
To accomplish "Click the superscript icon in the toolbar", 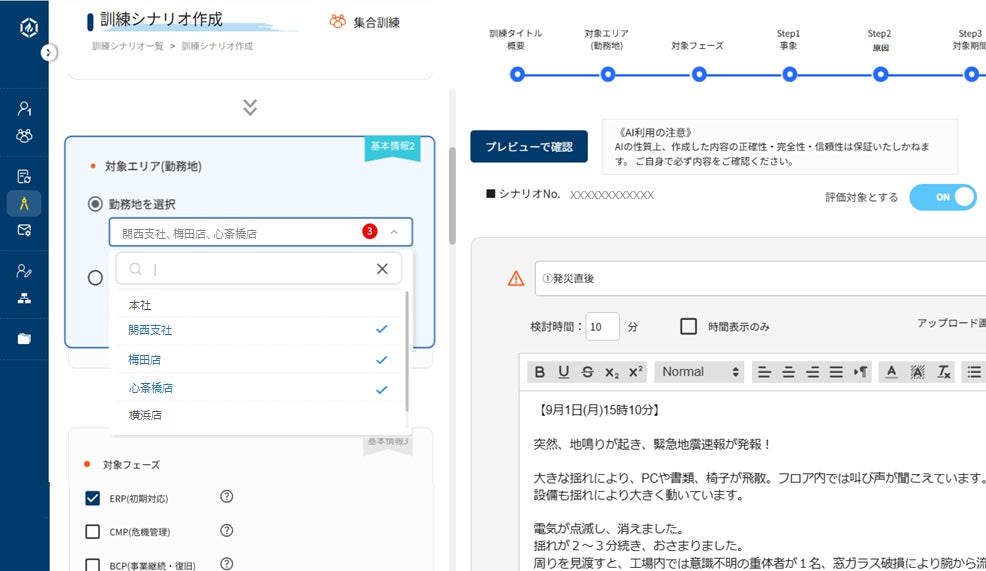I will 637,372.
